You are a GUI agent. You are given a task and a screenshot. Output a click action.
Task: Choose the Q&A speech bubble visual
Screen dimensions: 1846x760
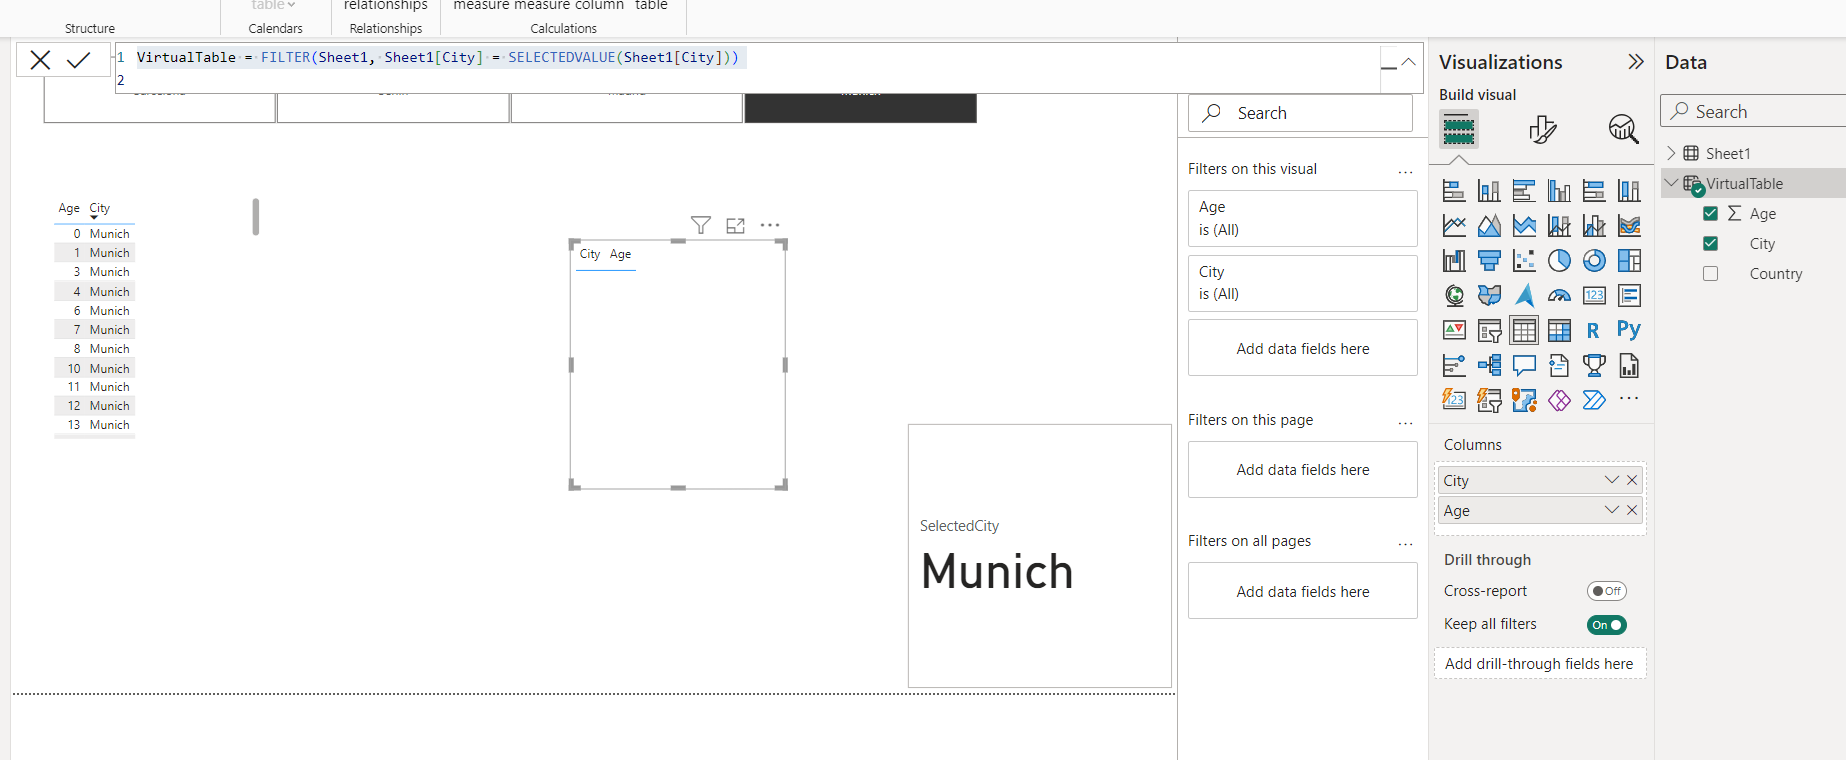[x=1524, y=365]
